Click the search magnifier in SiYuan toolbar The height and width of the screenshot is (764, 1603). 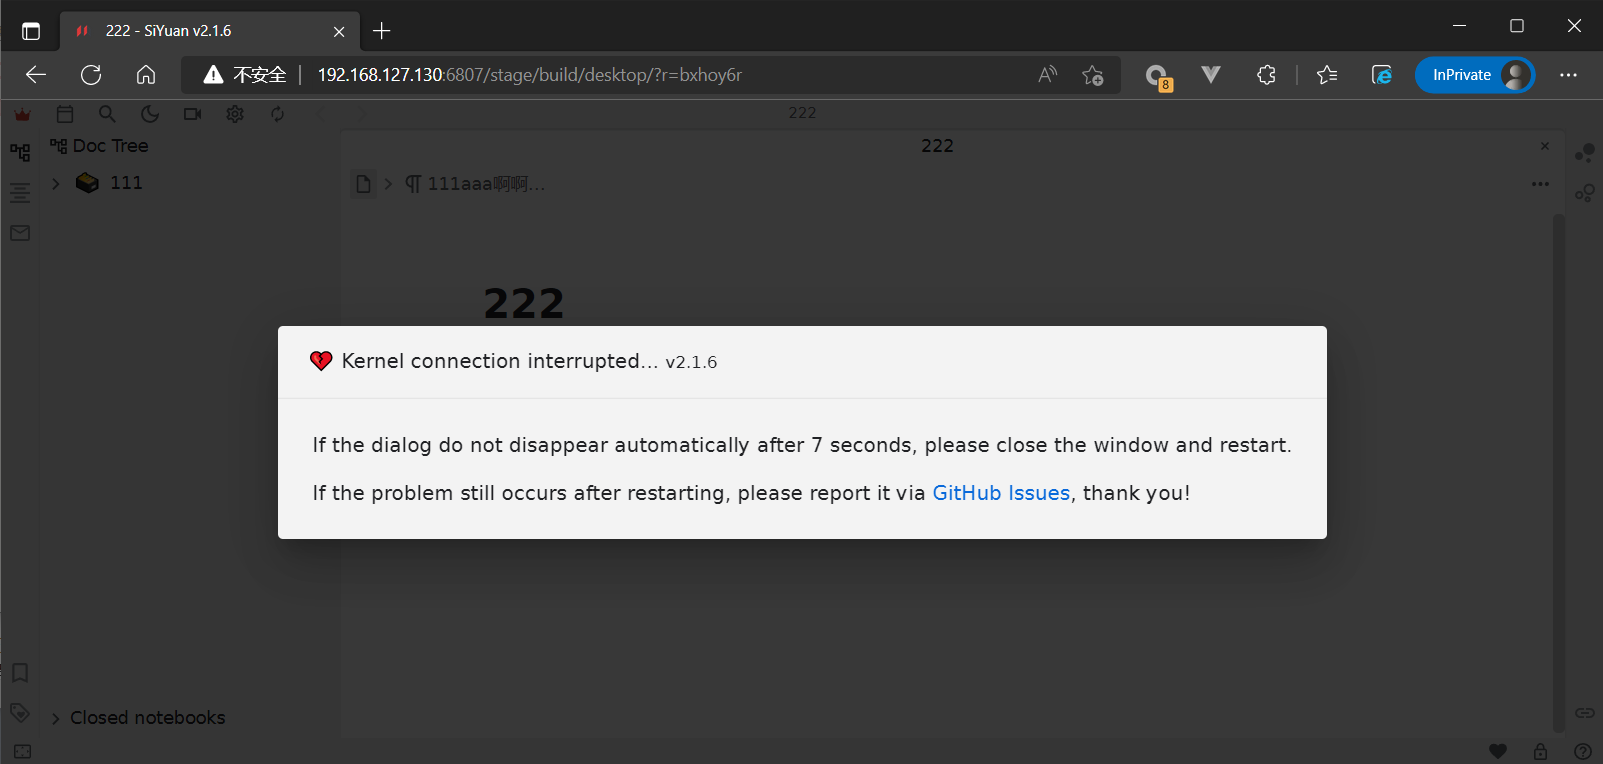(x=107, y=114)
